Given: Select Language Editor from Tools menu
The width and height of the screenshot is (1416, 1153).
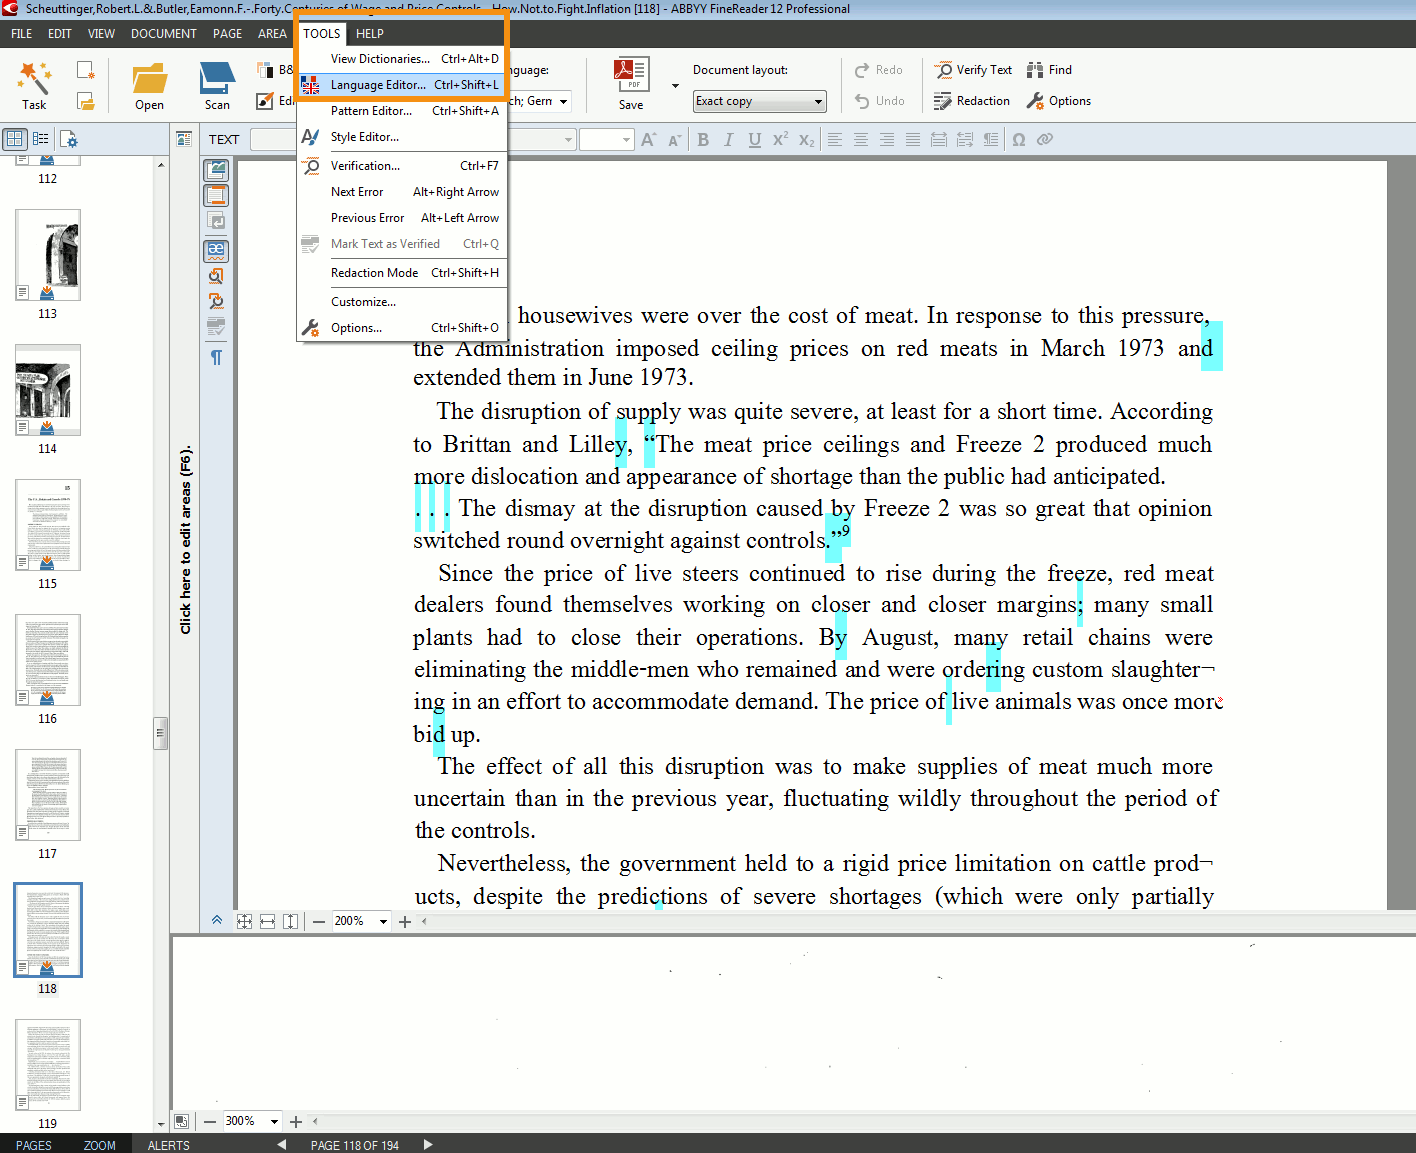Looking at the screenshot, I should tap(378, 85).
